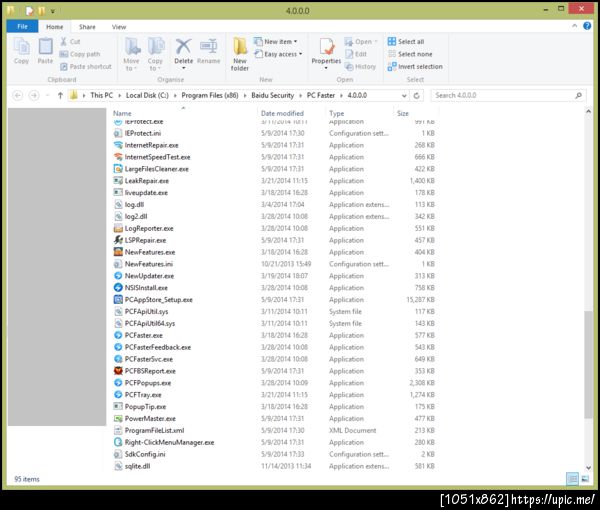
Task: Expand the Easy access dropdown
Action: point(278,54)
